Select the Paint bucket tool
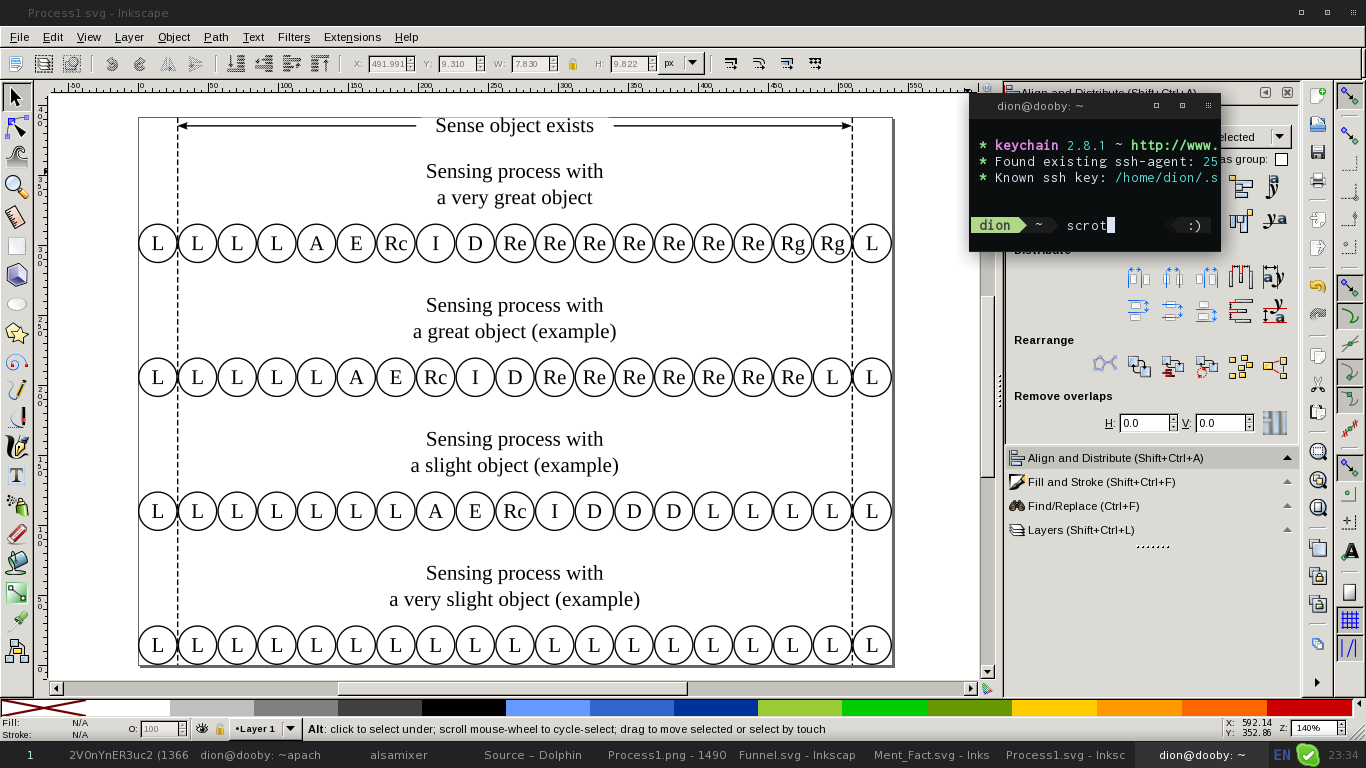 [x=16, y=563]
